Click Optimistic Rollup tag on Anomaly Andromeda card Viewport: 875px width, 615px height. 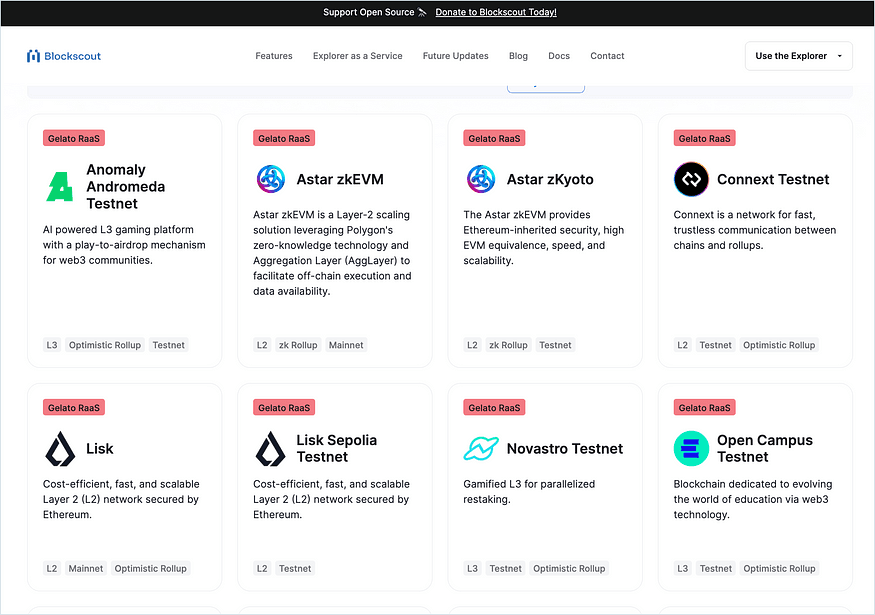click(105, 345)
